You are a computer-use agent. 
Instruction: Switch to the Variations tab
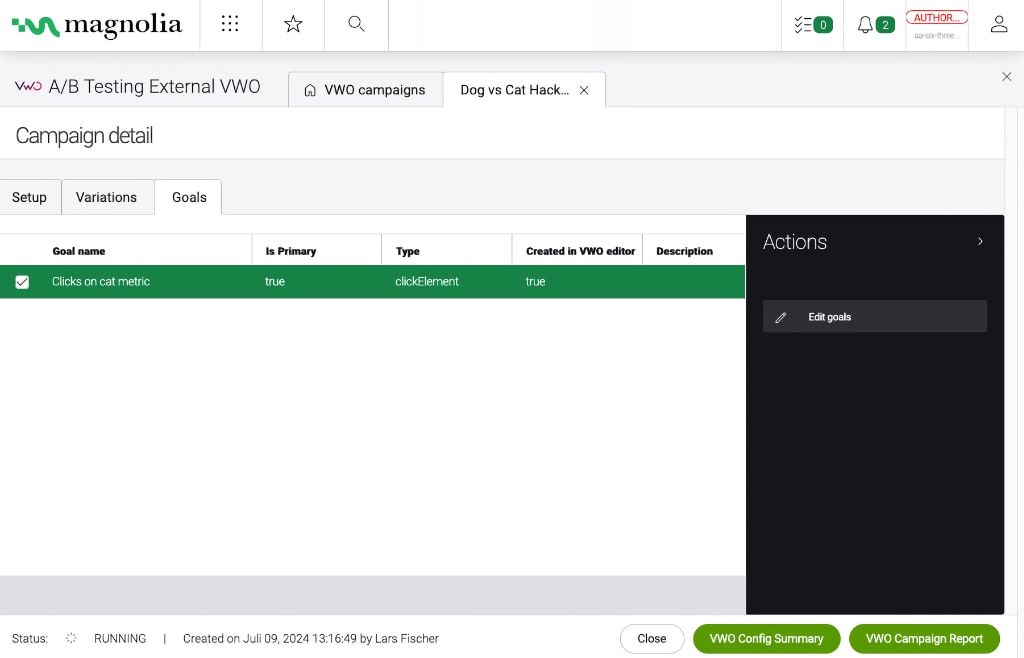pos(106,197)
